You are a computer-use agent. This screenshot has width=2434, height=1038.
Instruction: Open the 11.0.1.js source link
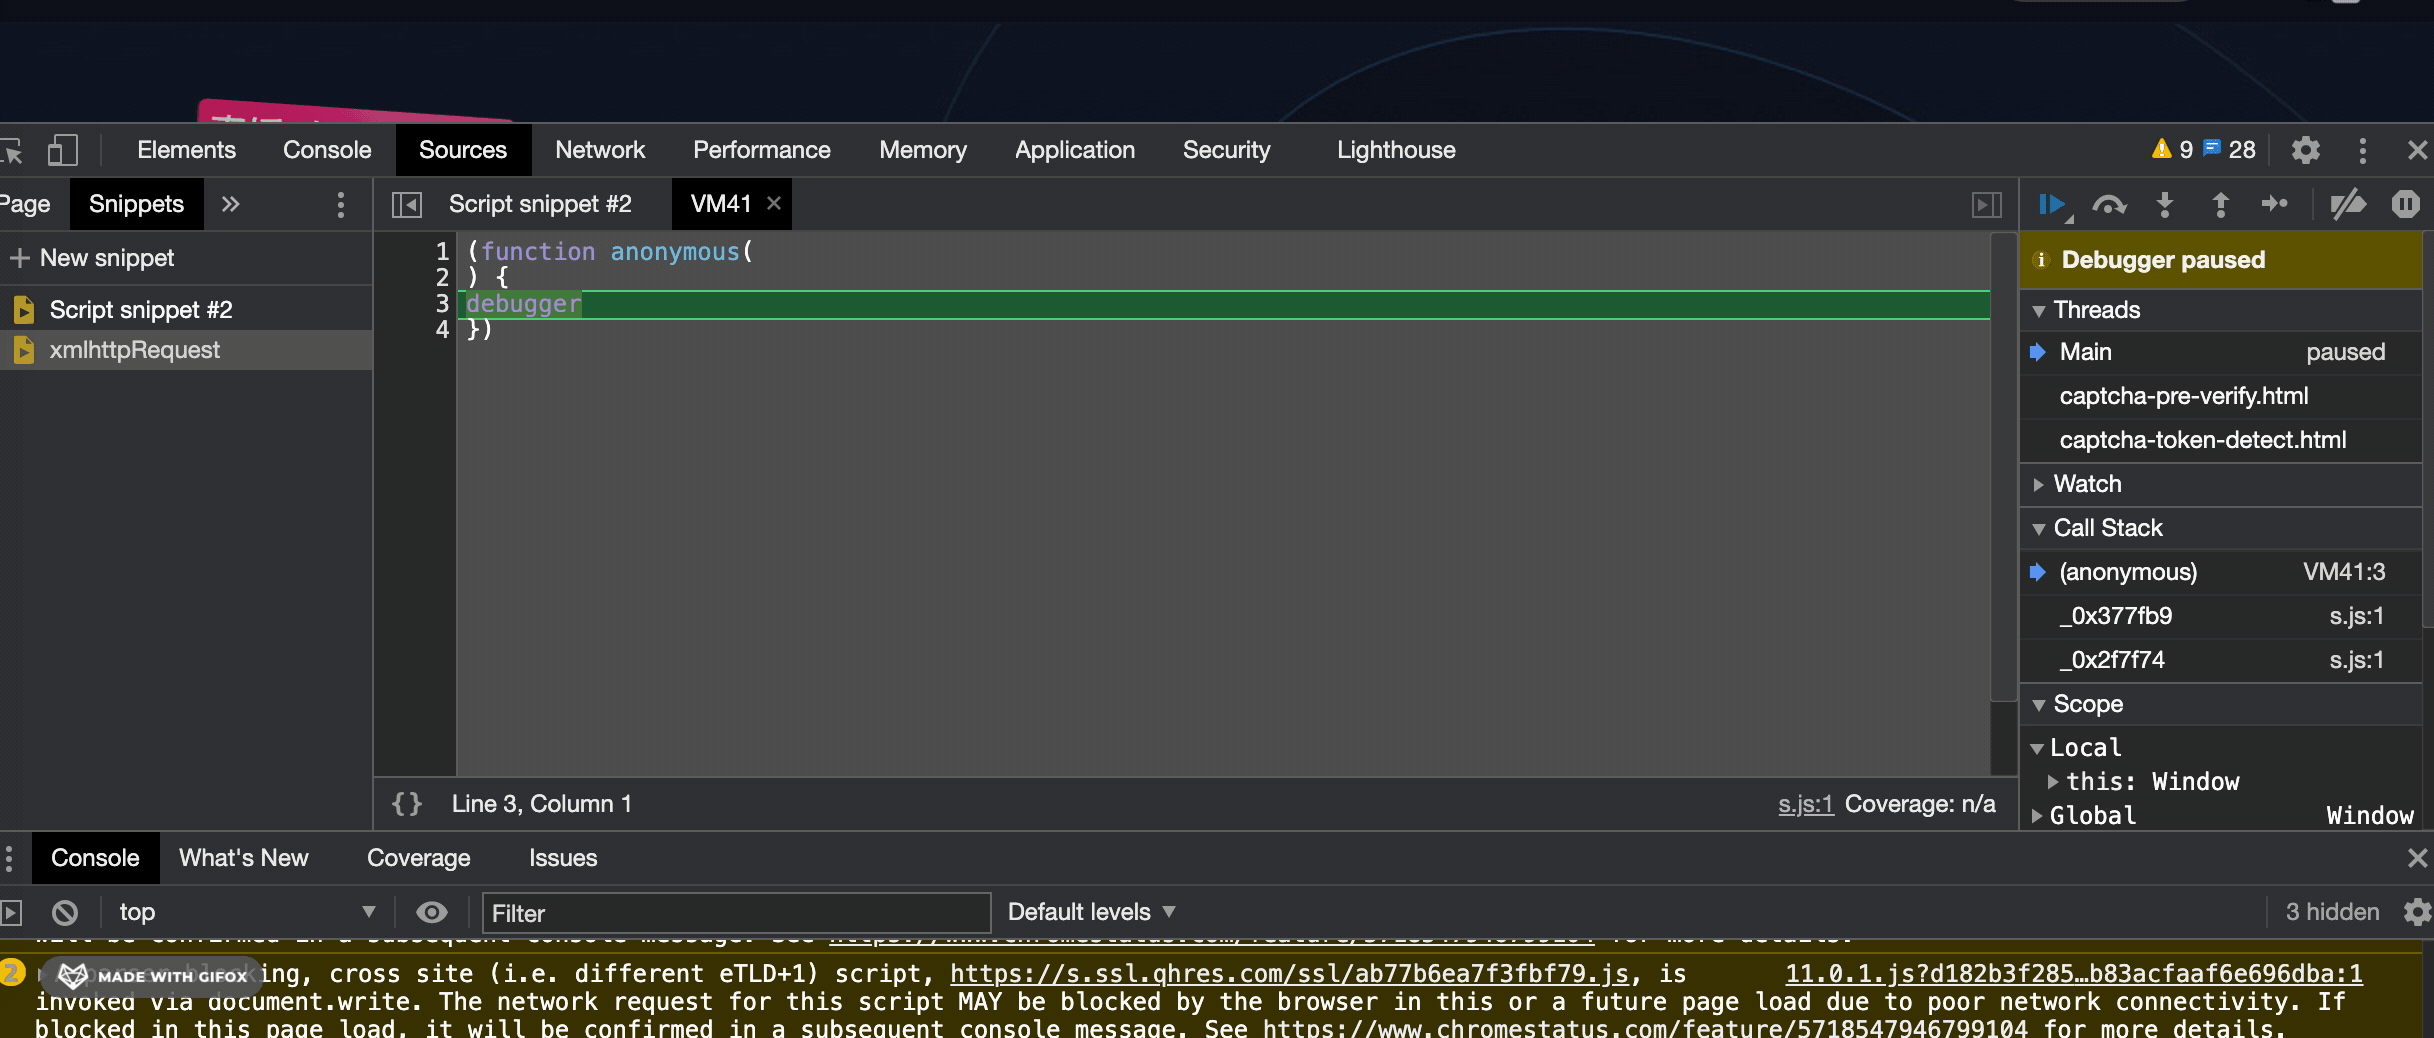point(2074,974)
